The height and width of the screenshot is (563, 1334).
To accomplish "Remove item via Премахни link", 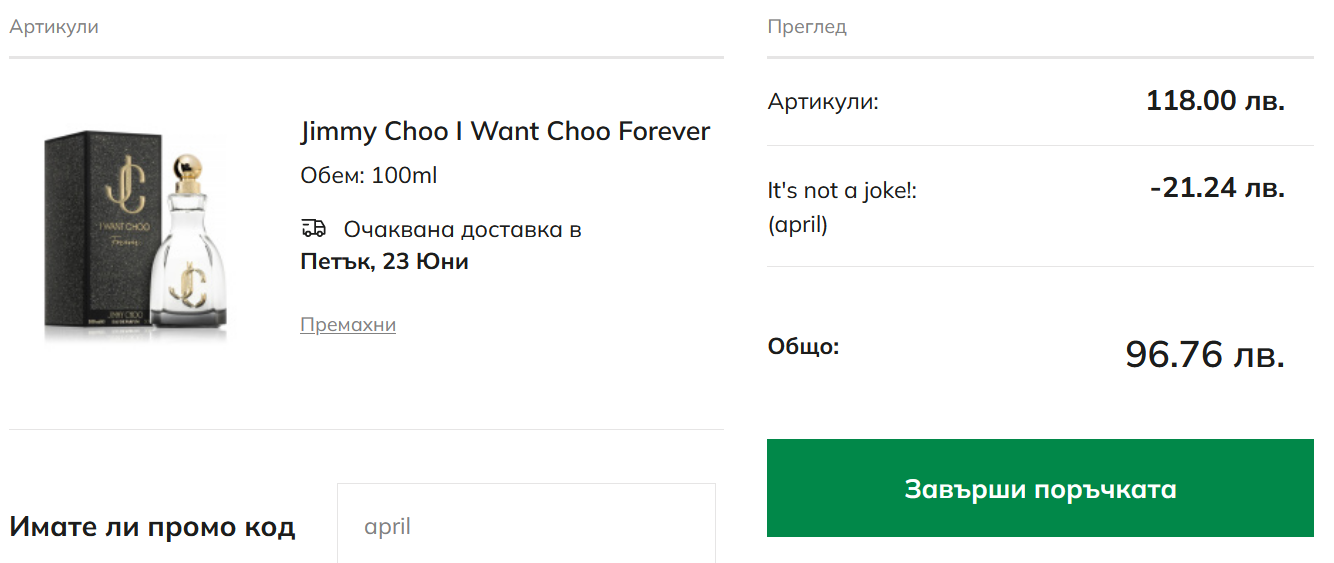I will [347, 325].
